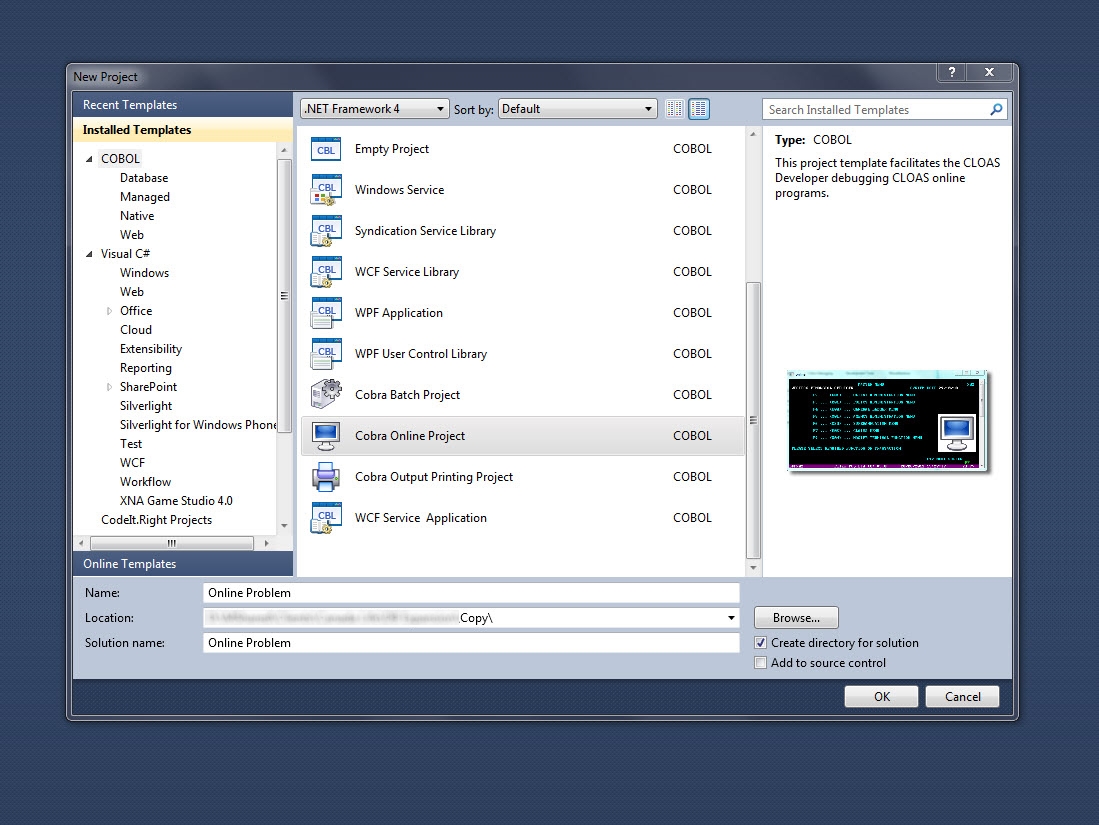This screenshot has height=825, width=1099.
Task: Expand the SharePoint tree node
Action: 109,387
